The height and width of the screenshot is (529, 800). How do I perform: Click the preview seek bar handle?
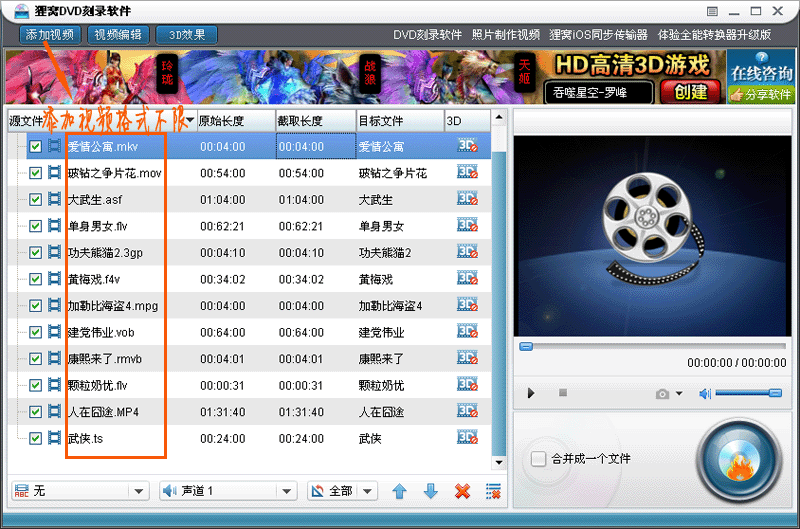(x=526, y=347)
